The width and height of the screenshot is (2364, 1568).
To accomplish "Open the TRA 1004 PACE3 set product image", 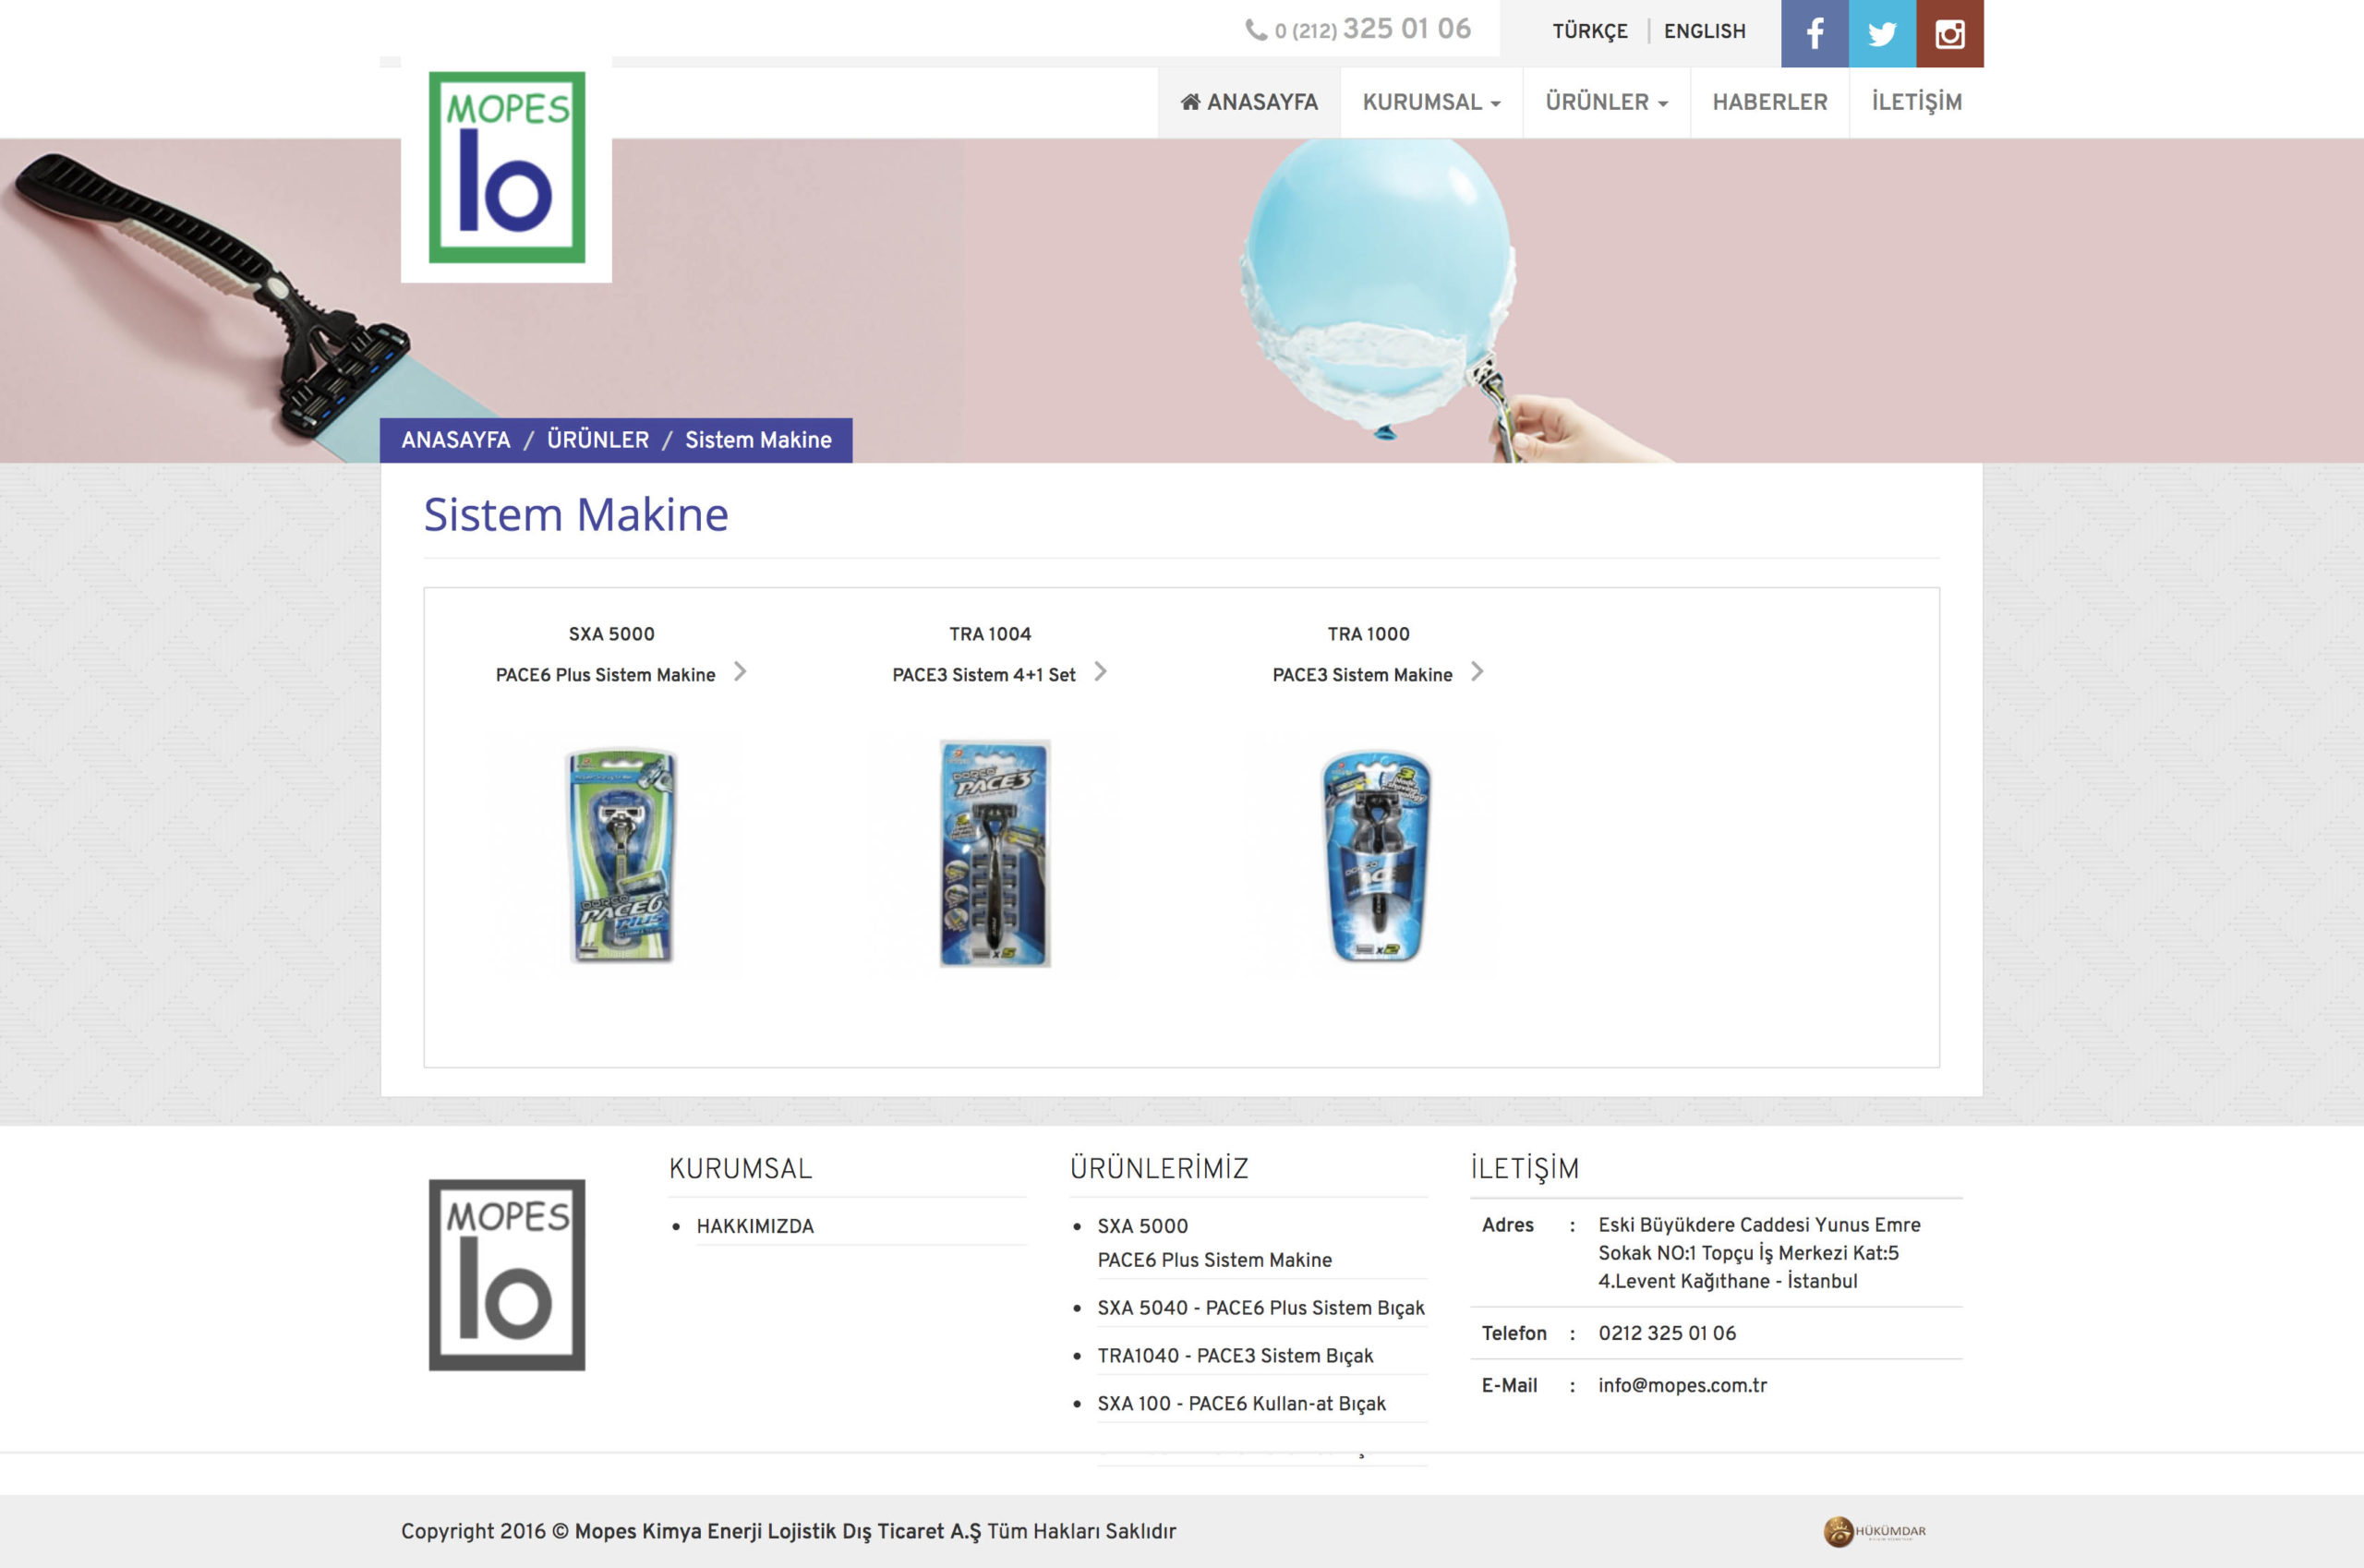I will 995,853.
